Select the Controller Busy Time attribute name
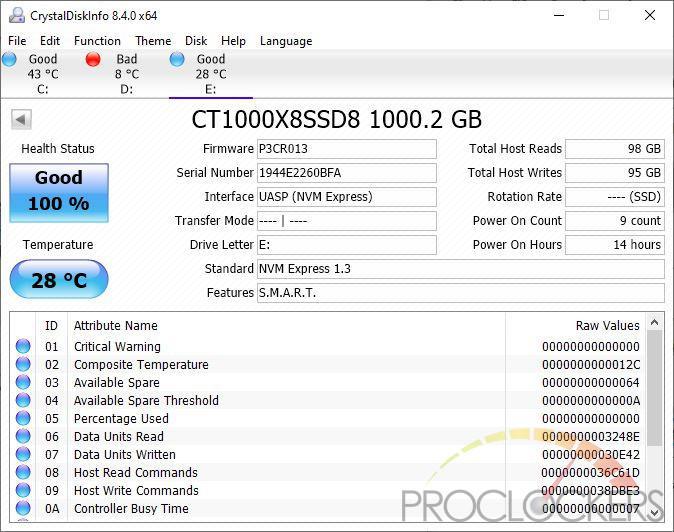 (131, 509)
